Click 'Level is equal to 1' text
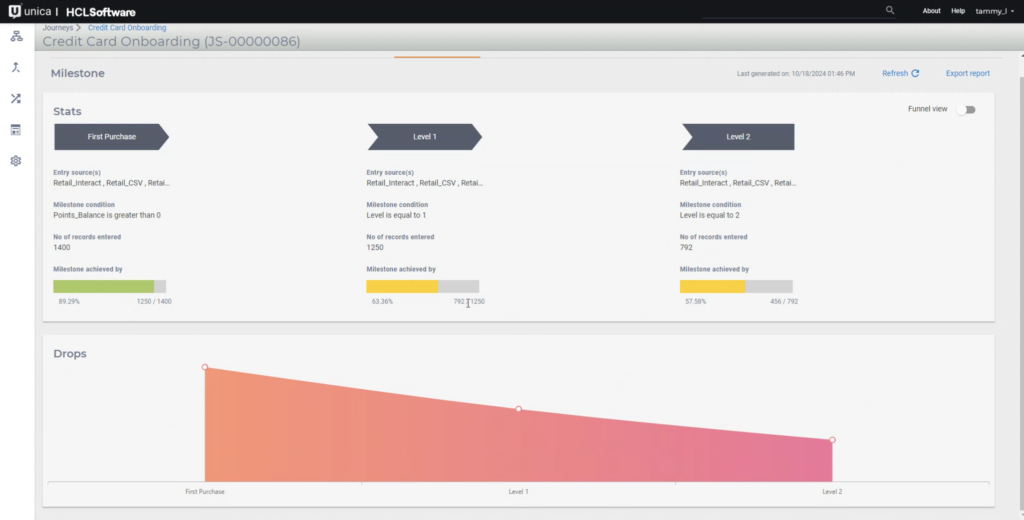 396,215
